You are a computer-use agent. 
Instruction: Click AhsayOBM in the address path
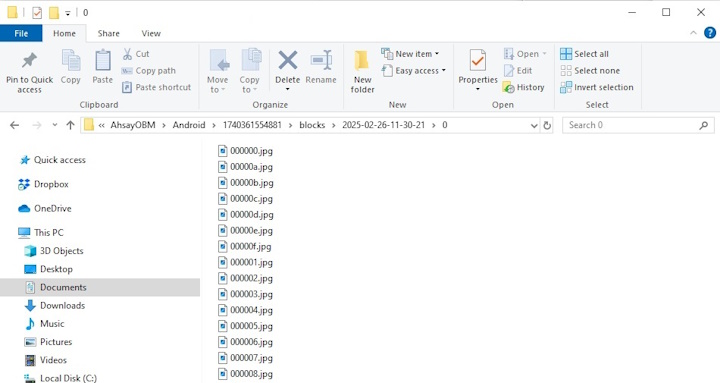133,125
